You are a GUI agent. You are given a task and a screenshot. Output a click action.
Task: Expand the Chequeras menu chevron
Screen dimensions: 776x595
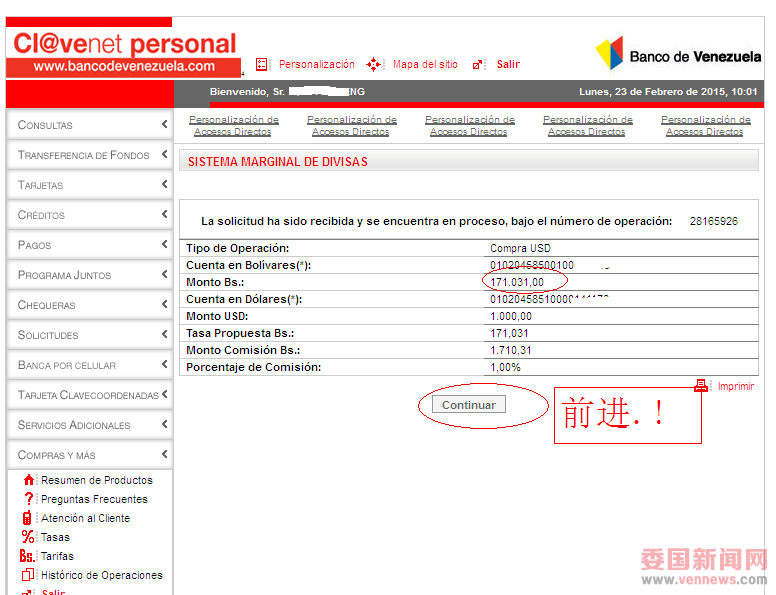165,304
